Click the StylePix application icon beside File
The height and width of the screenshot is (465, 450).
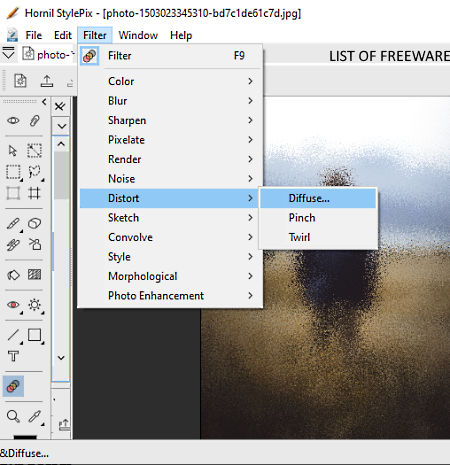[13, 35]
